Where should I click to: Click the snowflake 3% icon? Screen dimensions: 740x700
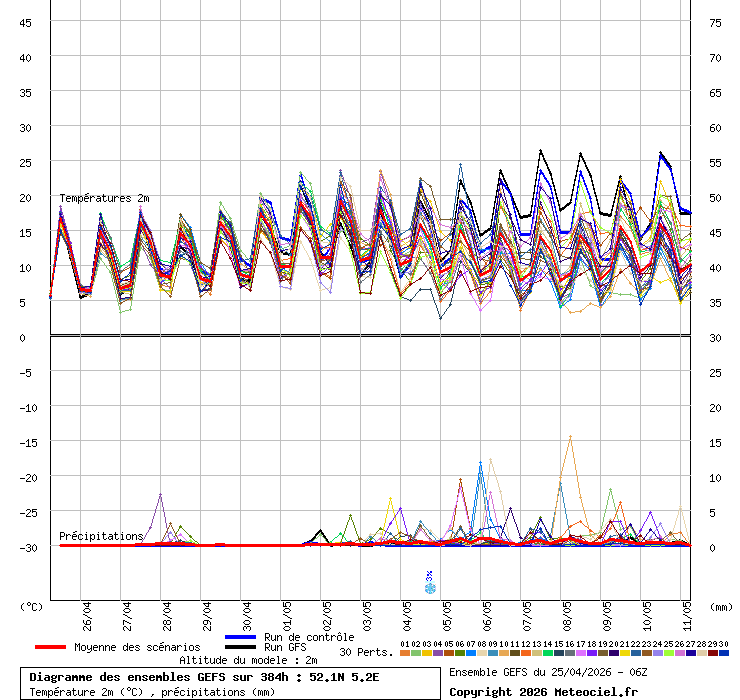(x=429, y=582)
